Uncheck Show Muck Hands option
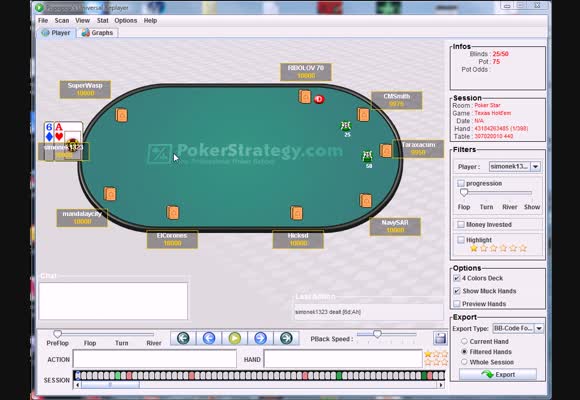 457,291
